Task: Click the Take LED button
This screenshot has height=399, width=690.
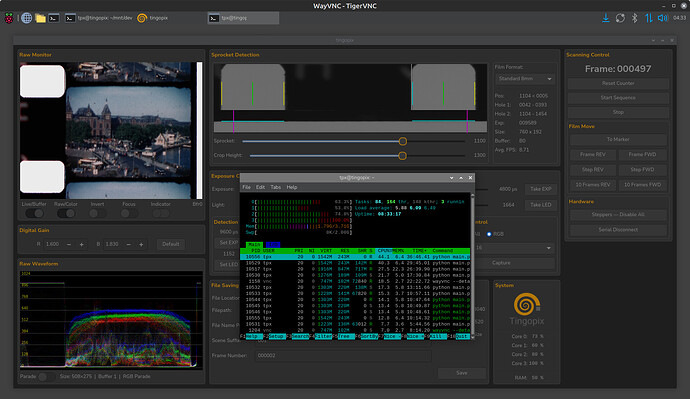Action: (541, 205)
